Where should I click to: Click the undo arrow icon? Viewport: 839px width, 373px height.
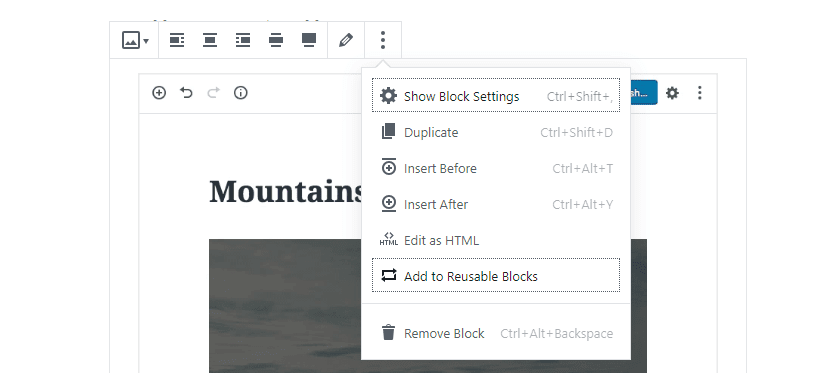click(x=186, y=93)
